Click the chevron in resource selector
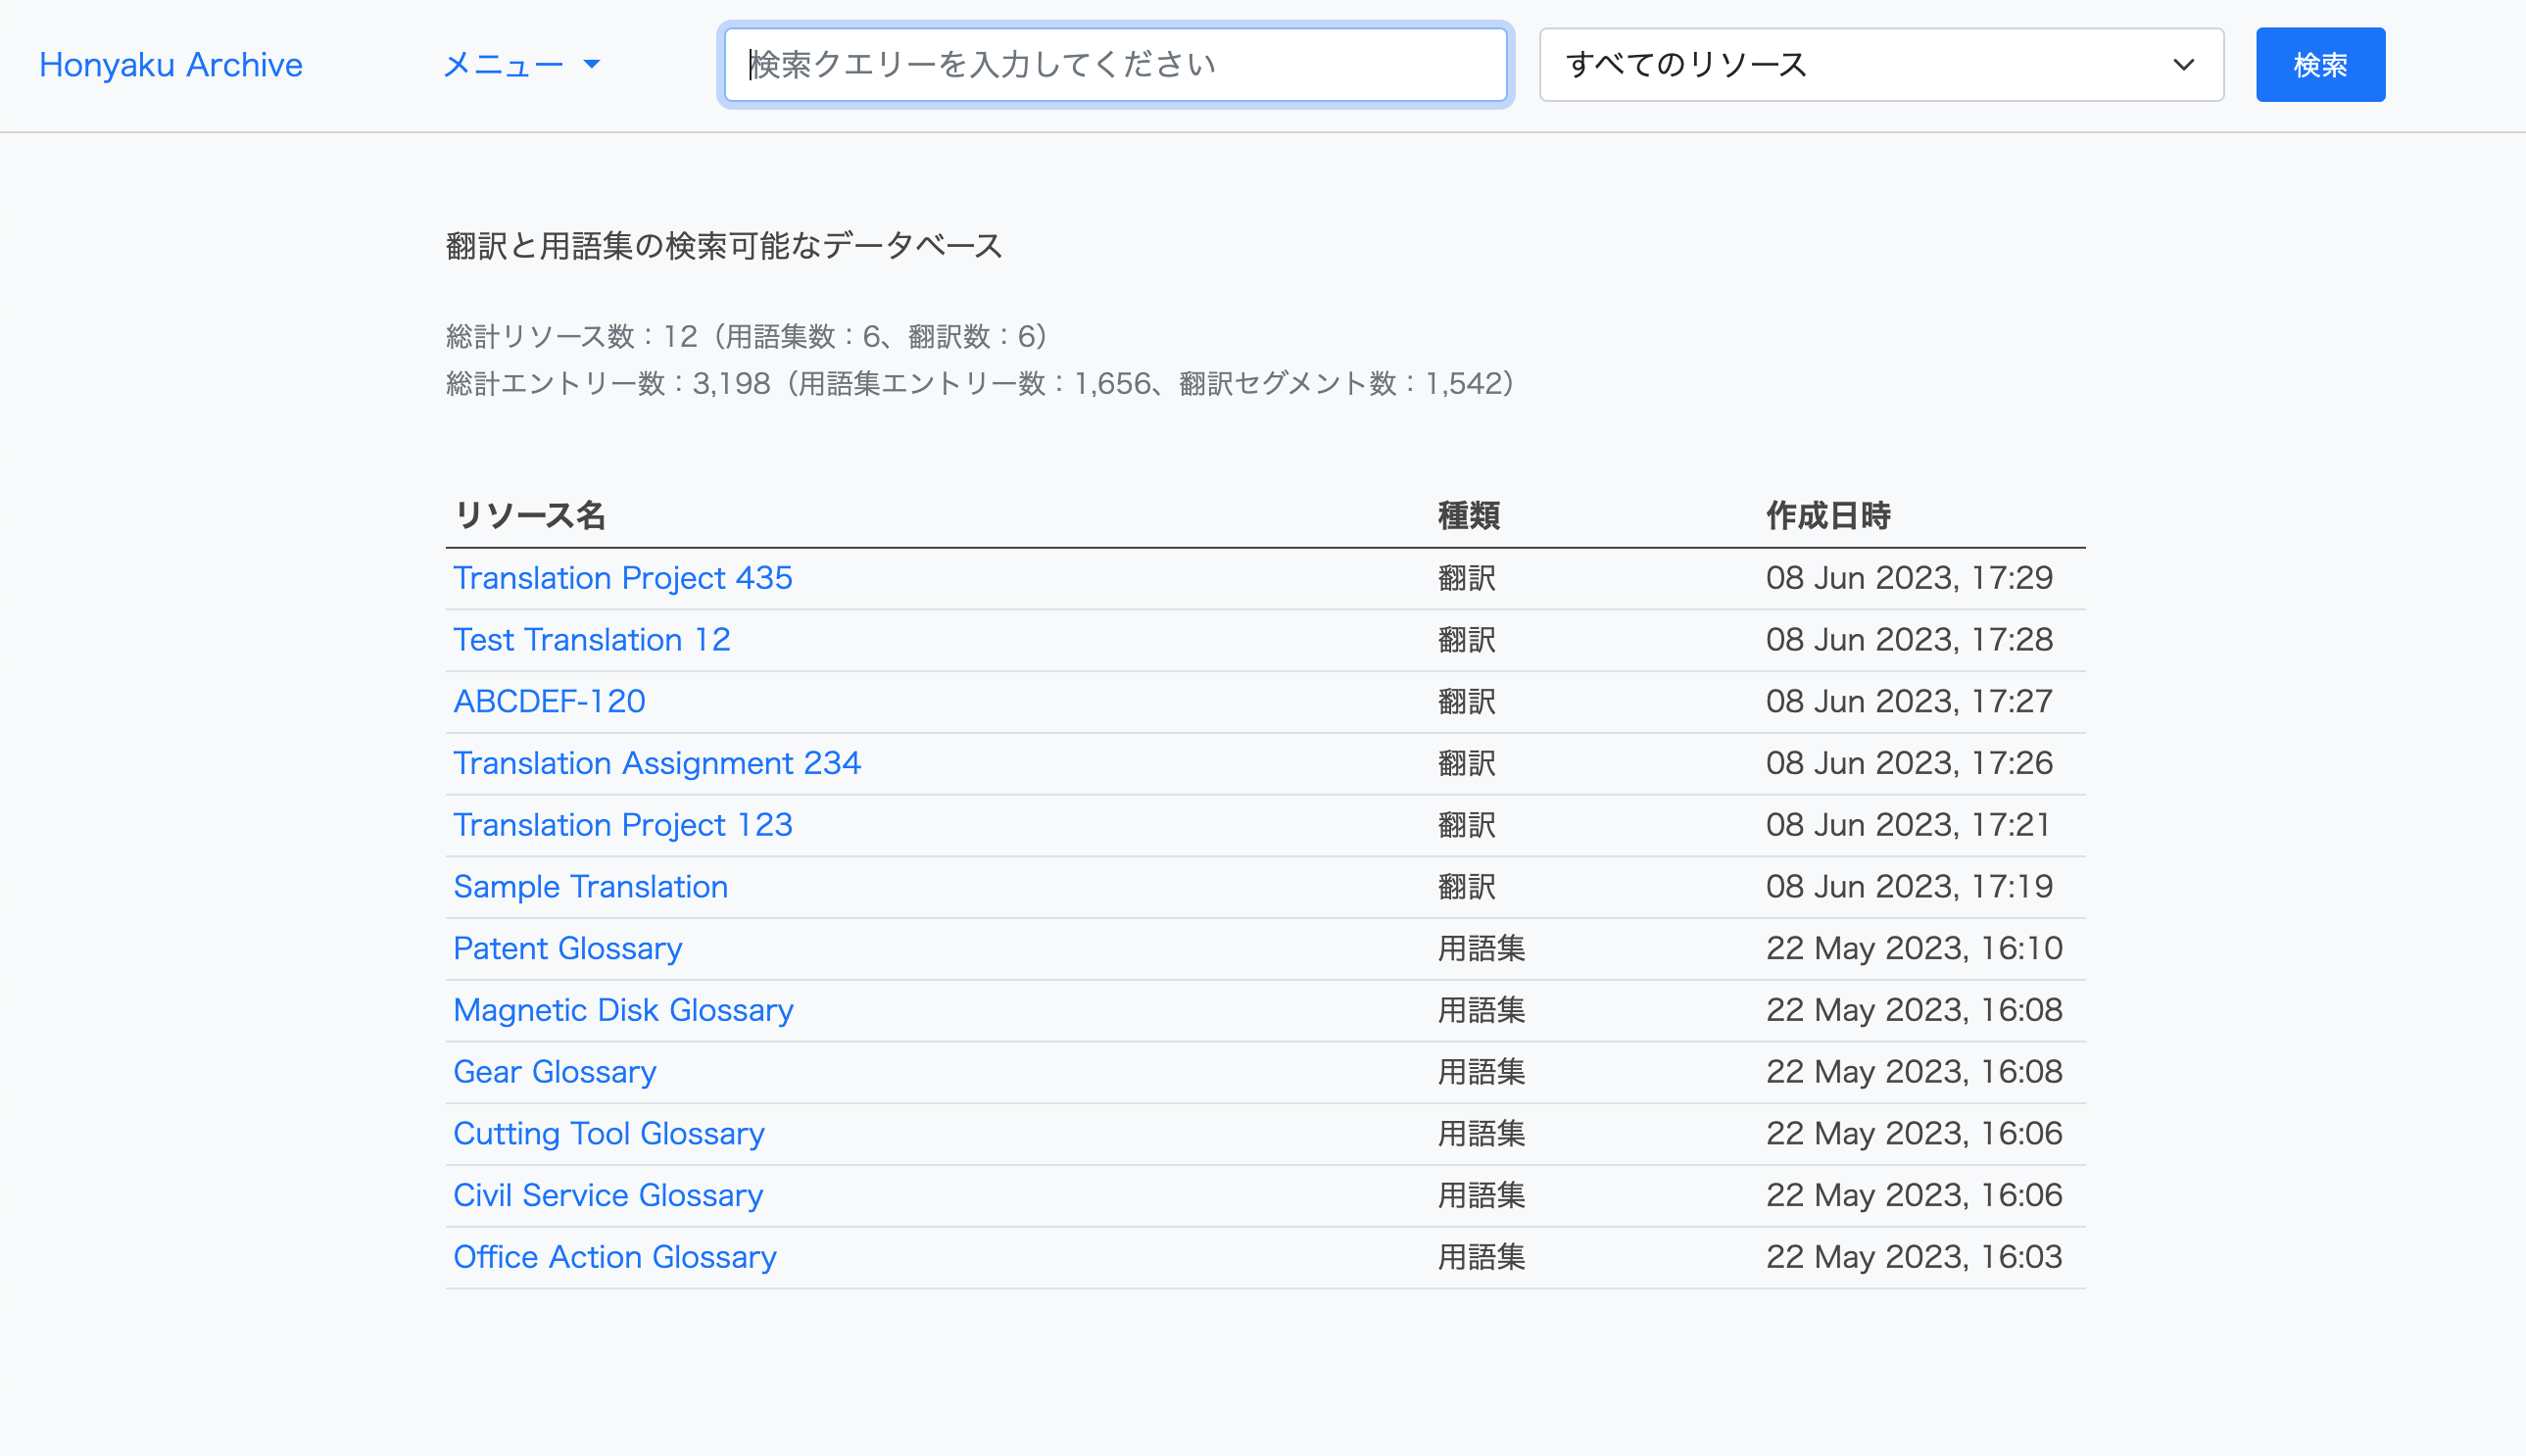2526x1456 pixels. tap(2183, 65)
